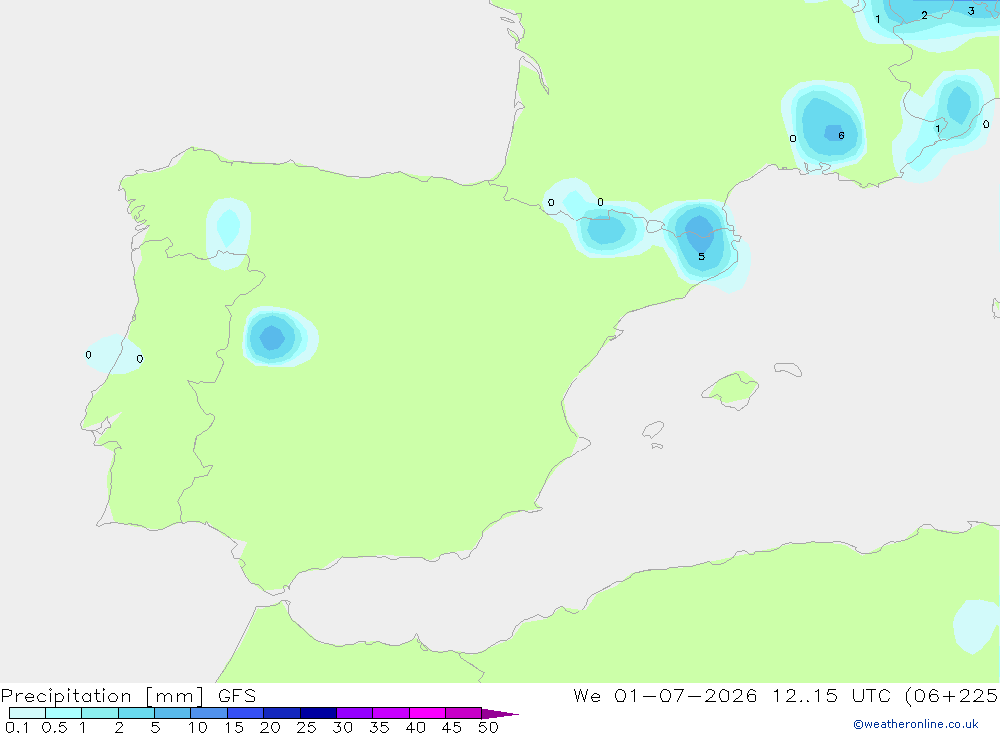
Task: Select the 25–30 mm navy legend swatch
Action: coord(318,713)
